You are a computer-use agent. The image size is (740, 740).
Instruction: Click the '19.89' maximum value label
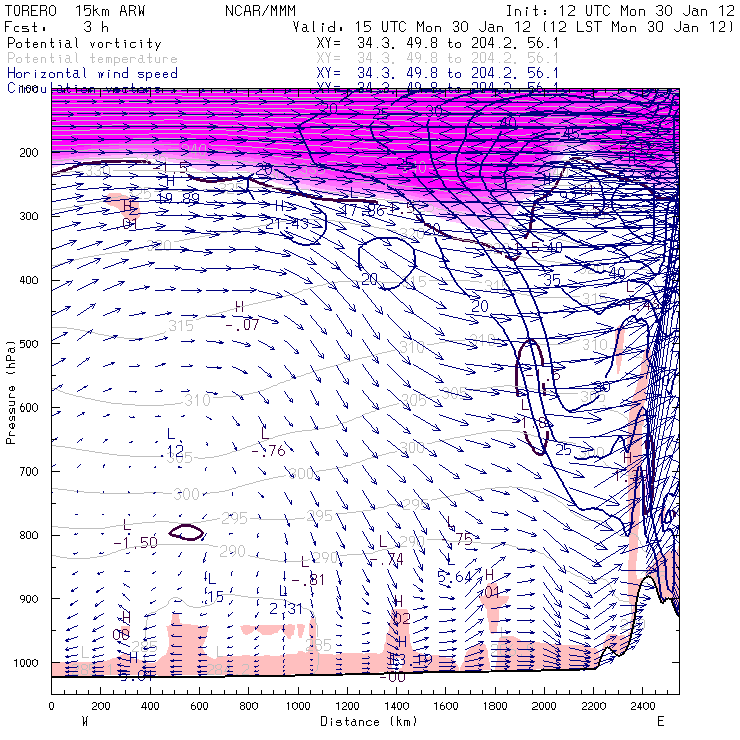pos(178,198)
